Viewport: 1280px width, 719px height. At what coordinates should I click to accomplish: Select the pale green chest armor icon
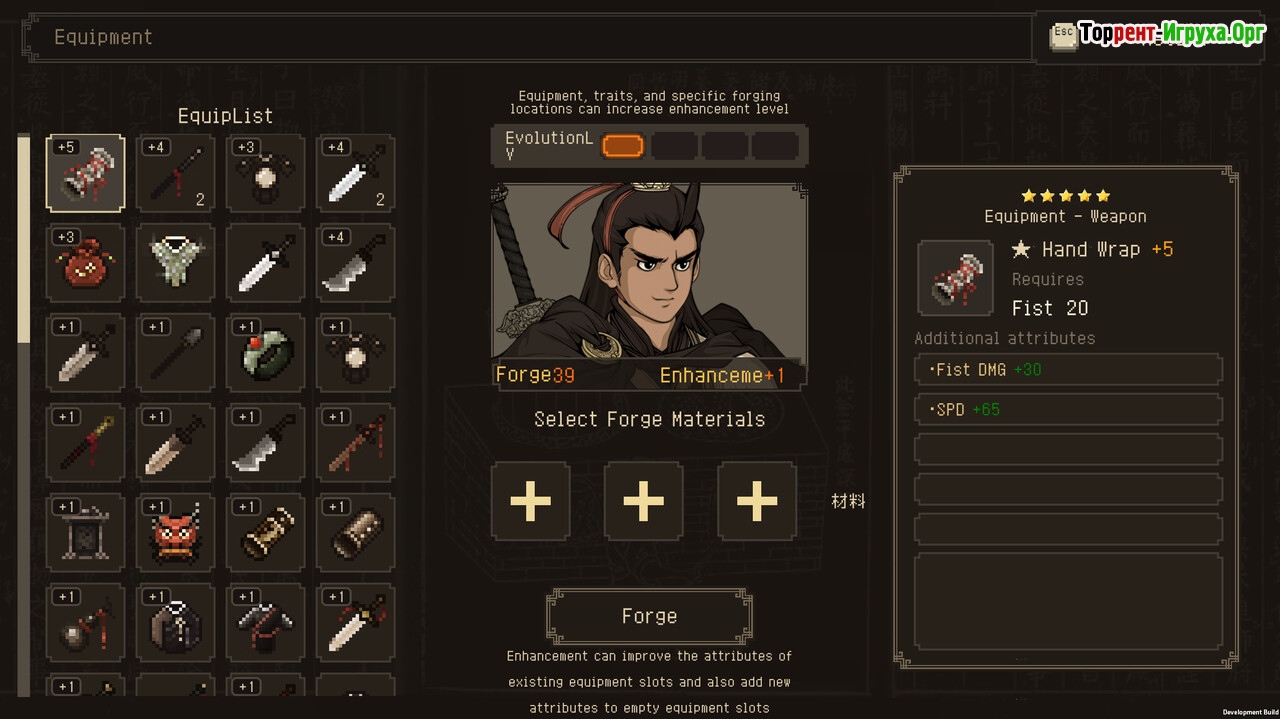[175, 263]
